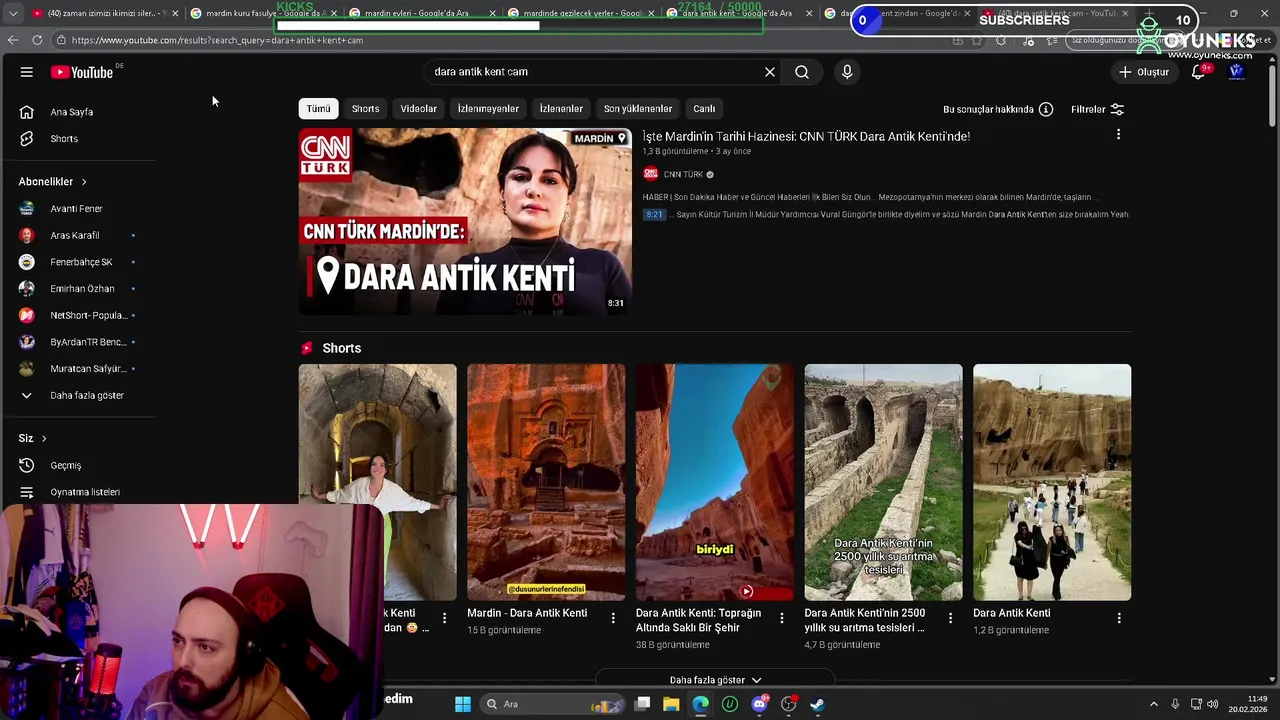Open İşte Mardin'in Tarihi Hazinesi video title

point(806,136)
